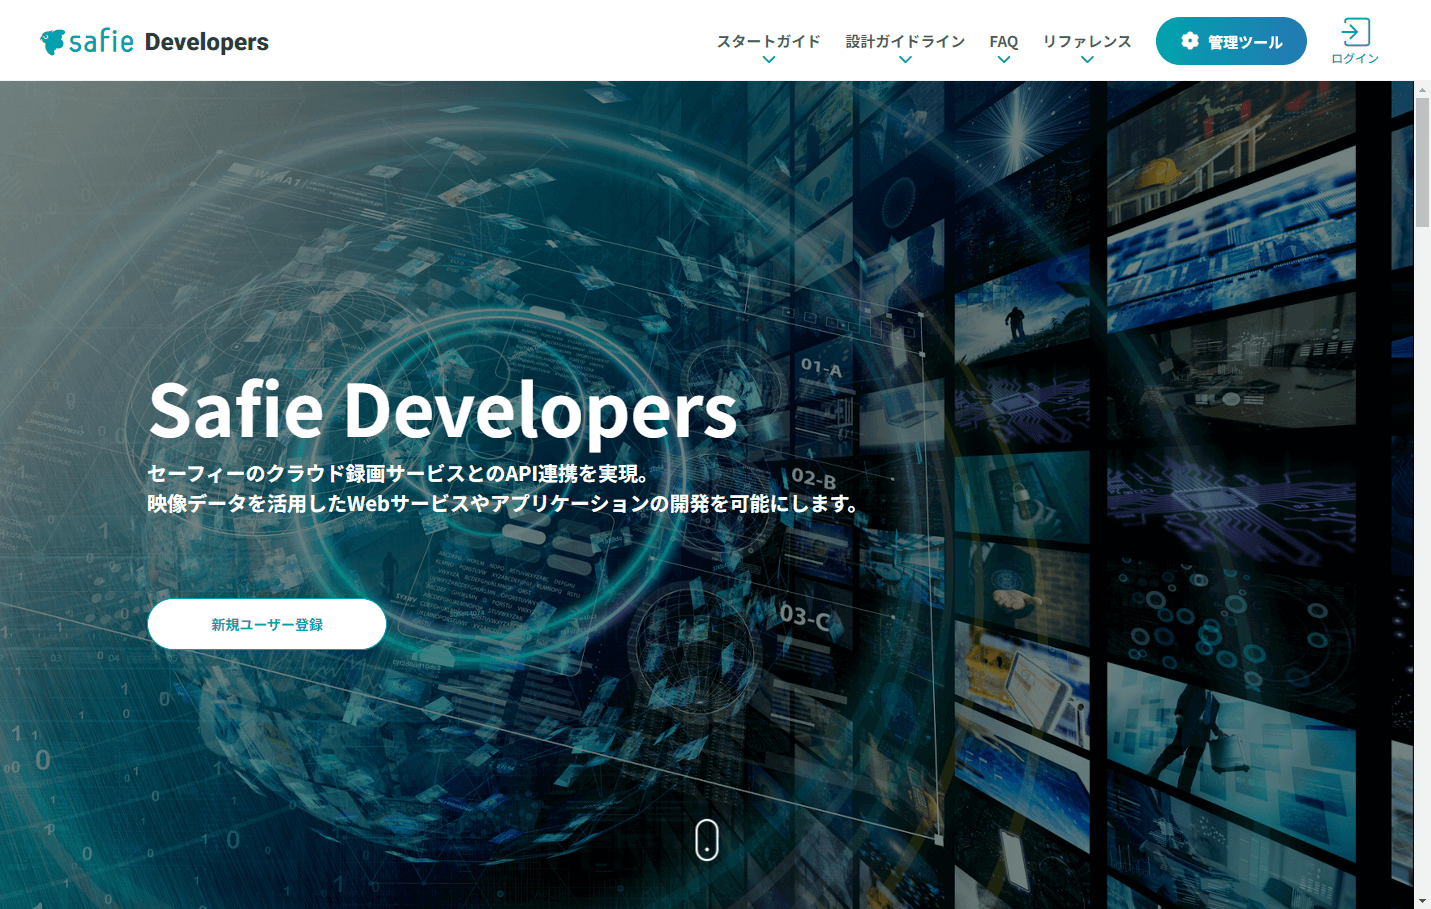Select 設計ガイドライン in the navigation
Viewport: 1431px width, 909px height.
pos(905,41)
